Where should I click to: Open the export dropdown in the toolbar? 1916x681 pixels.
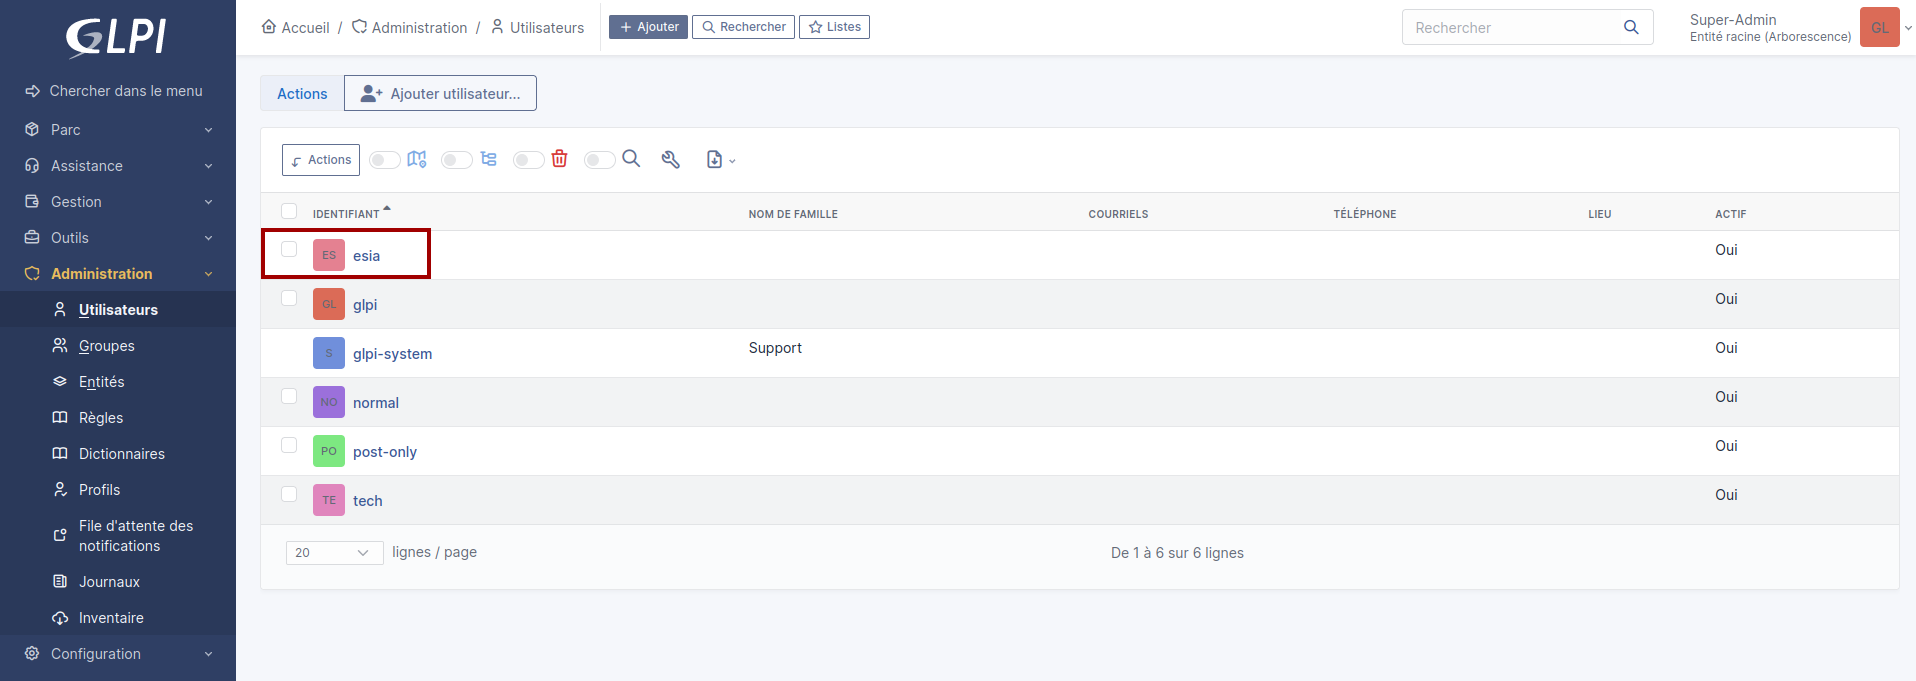(721, 160)
